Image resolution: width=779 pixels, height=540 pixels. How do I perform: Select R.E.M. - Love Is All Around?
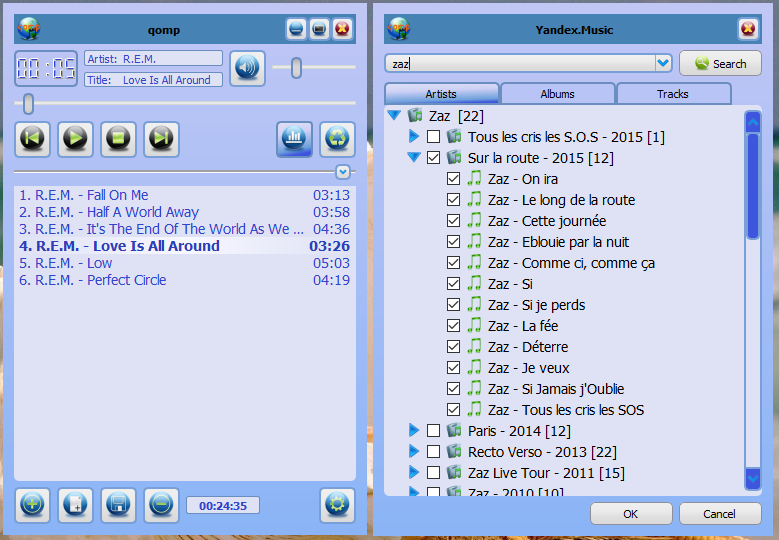tap(184, 246)
